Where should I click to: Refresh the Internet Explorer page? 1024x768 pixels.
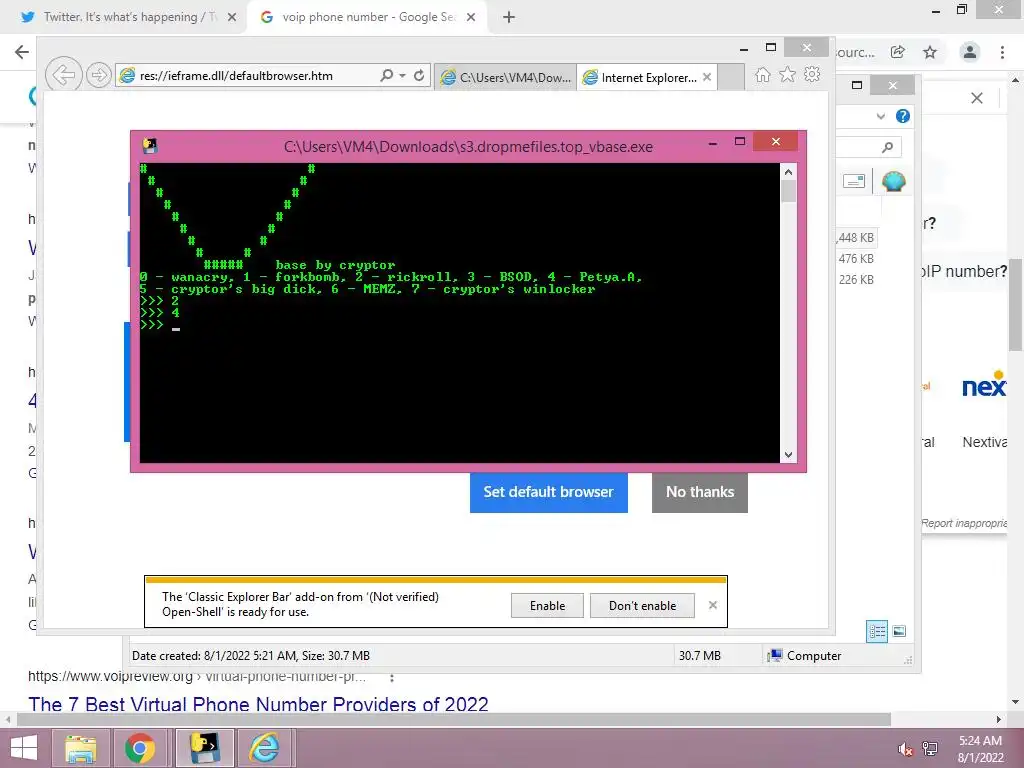tap(419, 75)
